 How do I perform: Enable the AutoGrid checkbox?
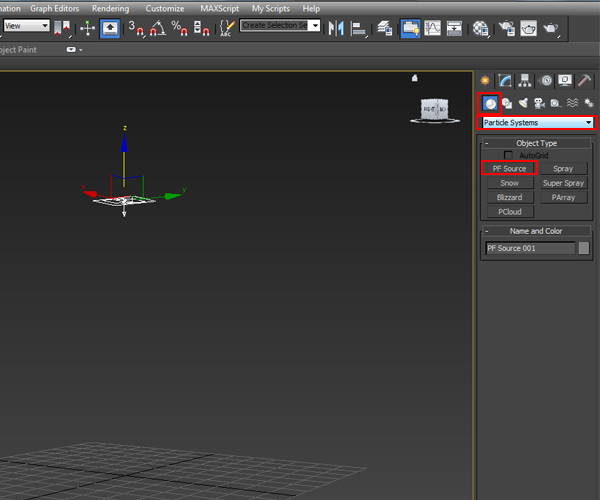pyautogui.click(x=508, y=155)
